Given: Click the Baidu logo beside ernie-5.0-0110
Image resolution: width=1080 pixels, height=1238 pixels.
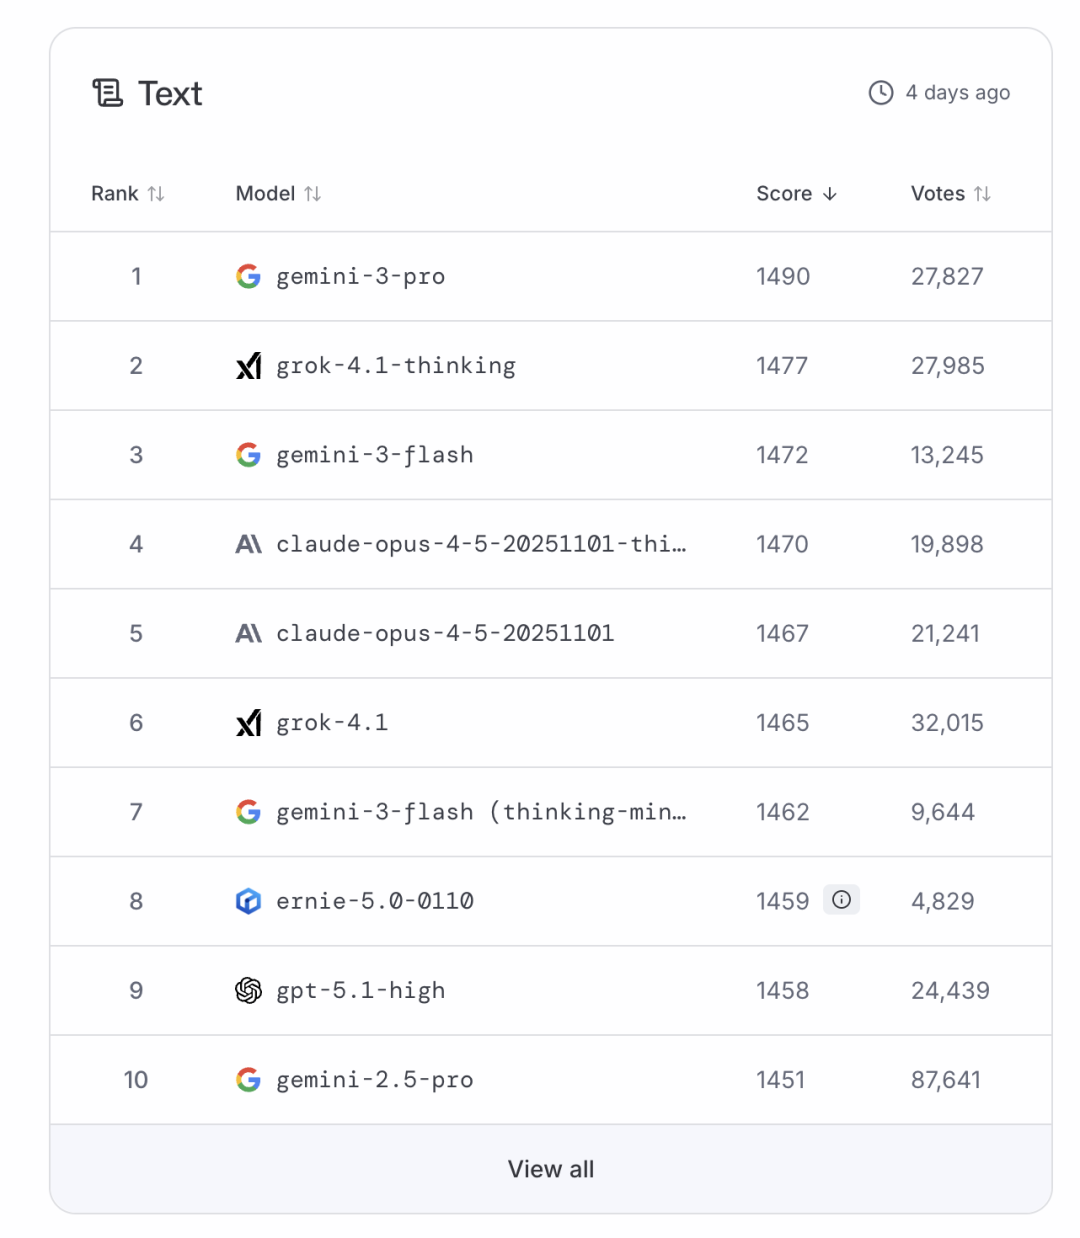Looking at the screenshot, I should click(x=248, y=902).
